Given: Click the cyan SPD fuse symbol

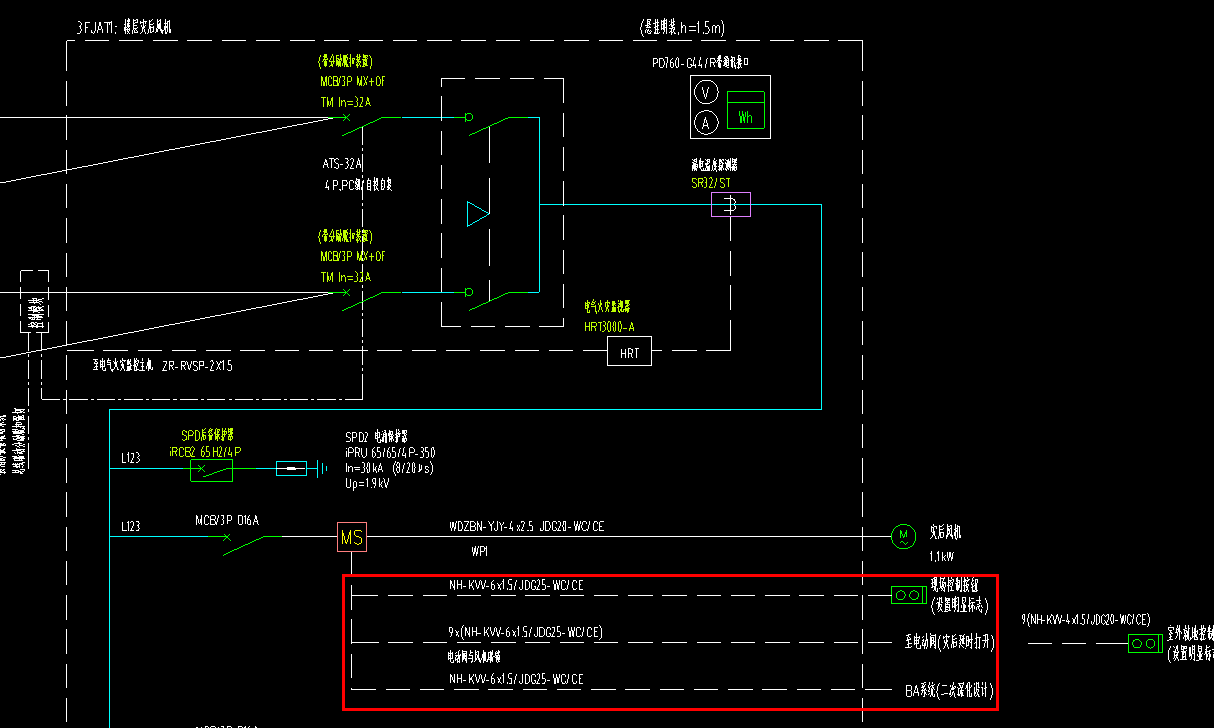Looking at the screenshot, I should click(x=291, y=468).
